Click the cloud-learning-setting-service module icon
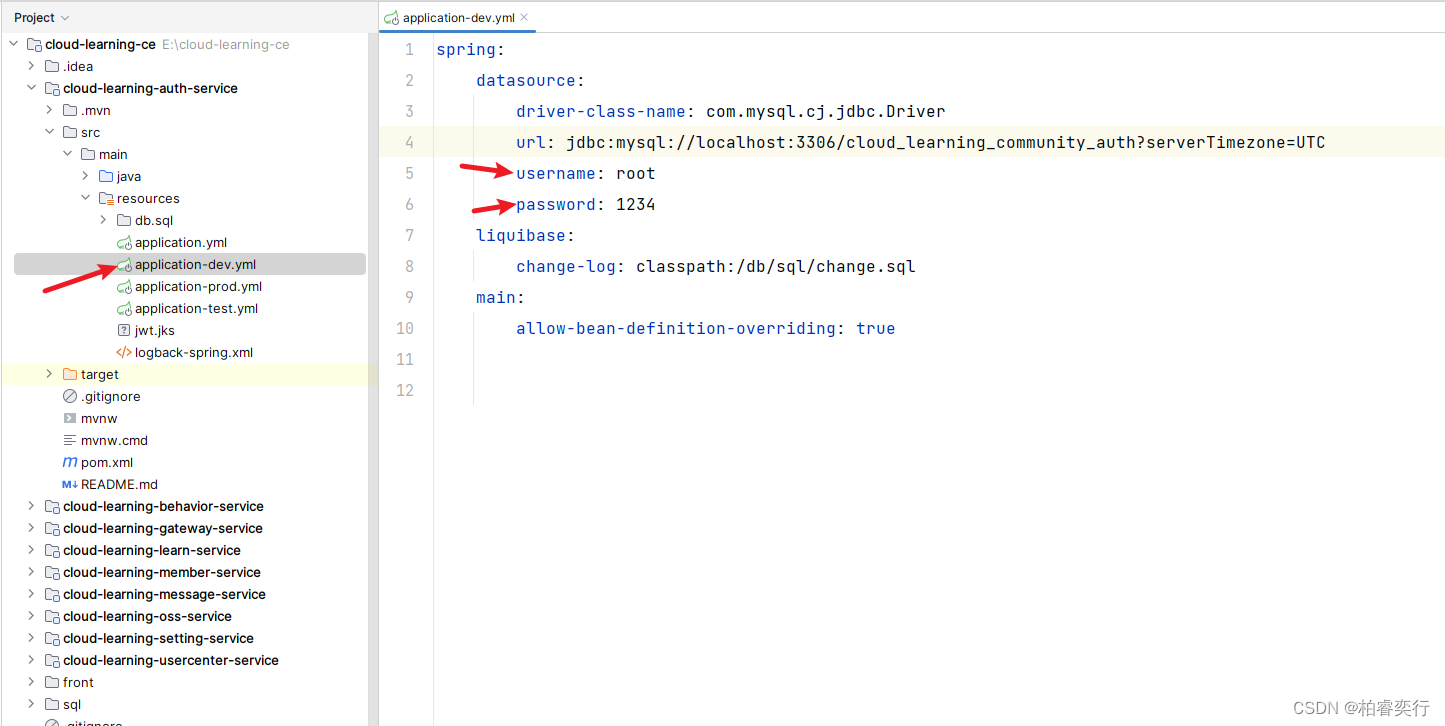The image size is (1445, 726). [x=52, y=638]
